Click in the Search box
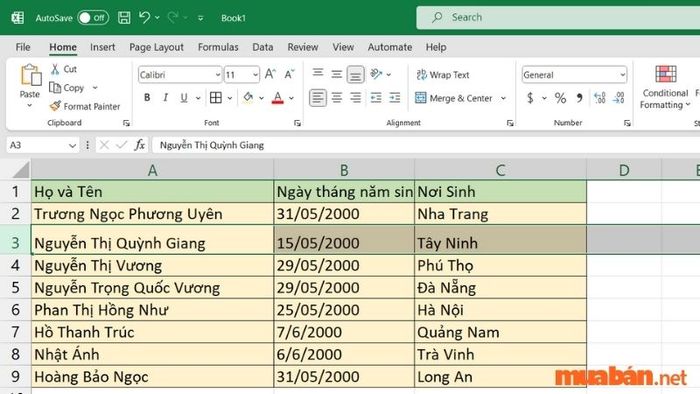The width and height of the screenshot is (700, 394). click(x=558, y=17)
